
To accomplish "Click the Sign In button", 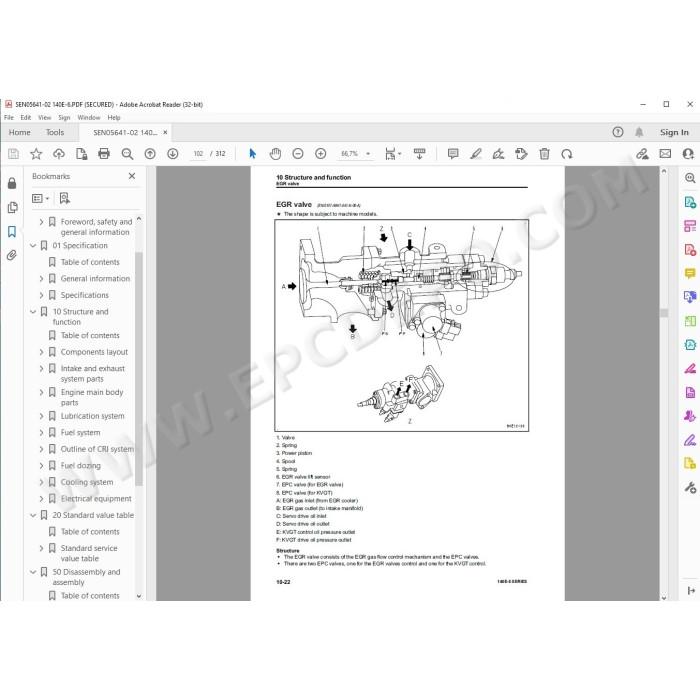I will coord(674,132).
